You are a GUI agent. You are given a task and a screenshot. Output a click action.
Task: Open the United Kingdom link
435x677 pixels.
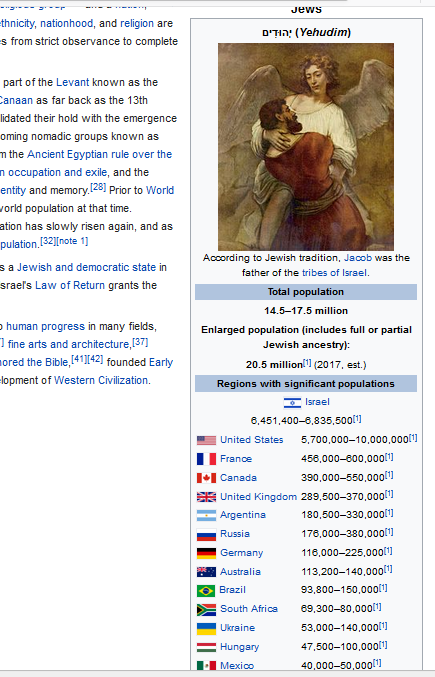tap(258, 497)
